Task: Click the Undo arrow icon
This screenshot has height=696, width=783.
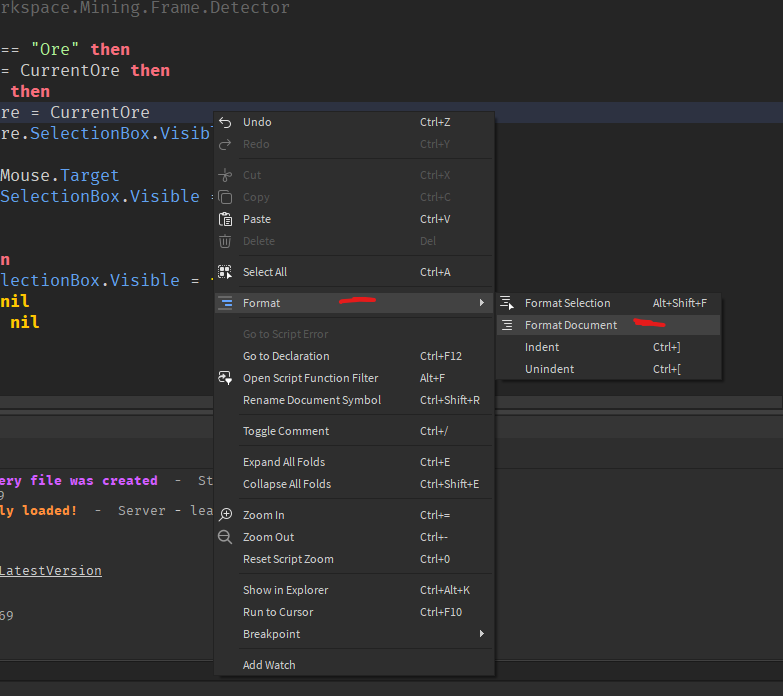Action: [x=225, y=122]
